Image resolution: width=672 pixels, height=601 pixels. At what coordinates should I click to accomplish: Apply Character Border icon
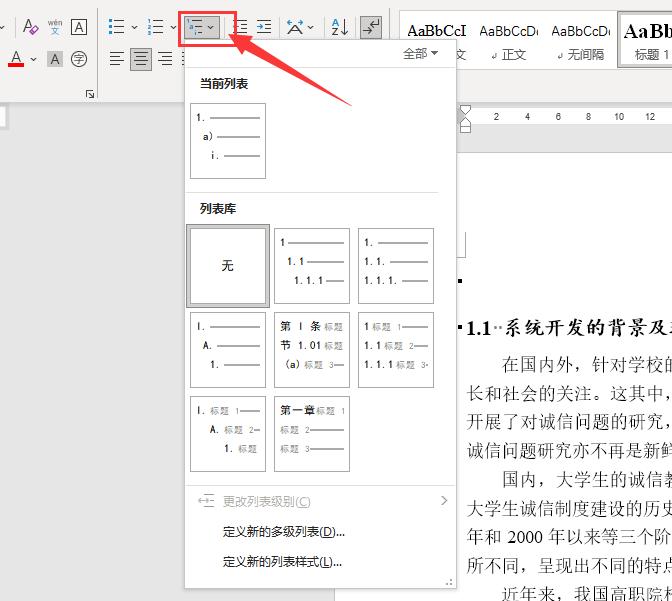(x=79, y=27)
